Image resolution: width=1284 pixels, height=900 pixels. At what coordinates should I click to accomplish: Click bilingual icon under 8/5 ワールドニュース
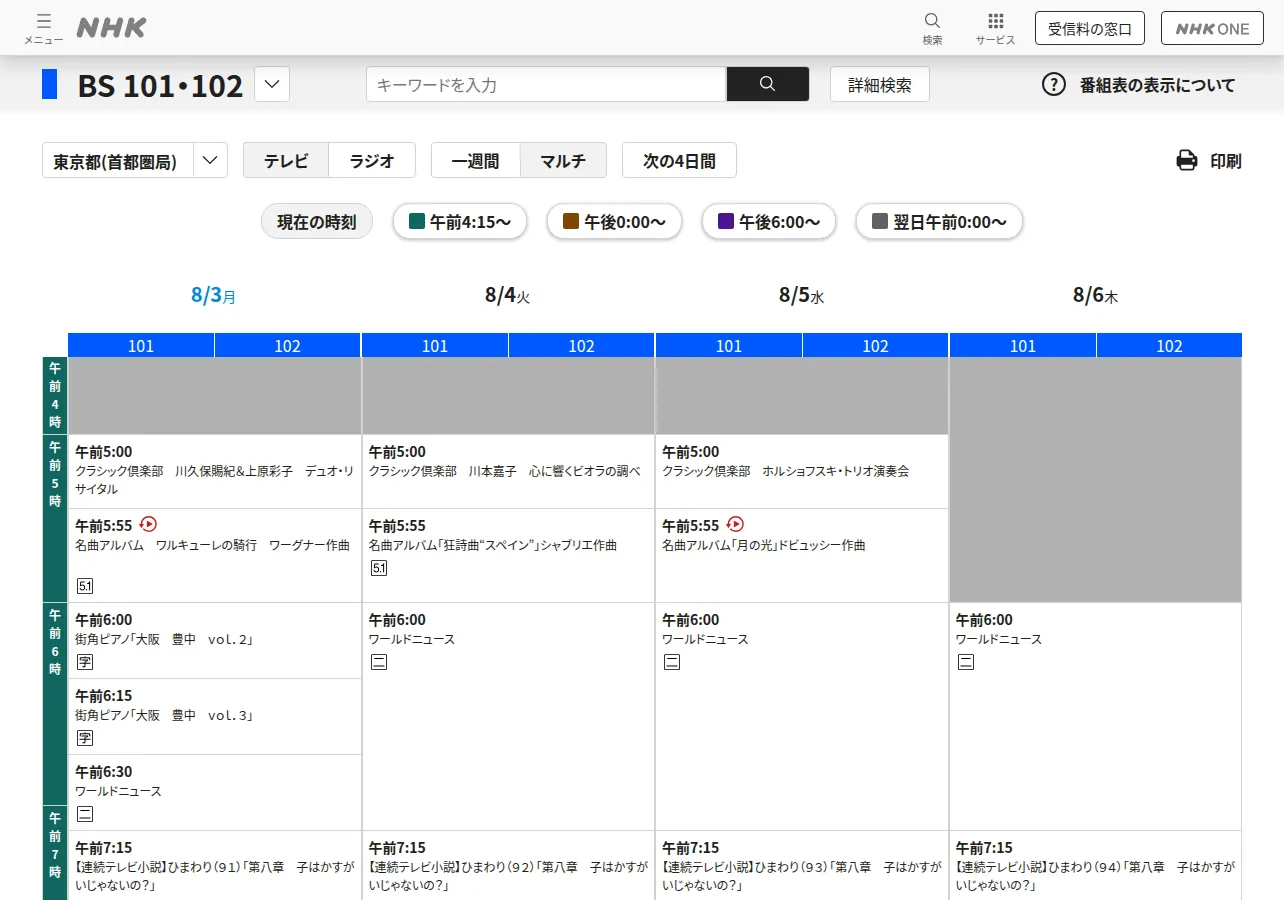[672, 661]
